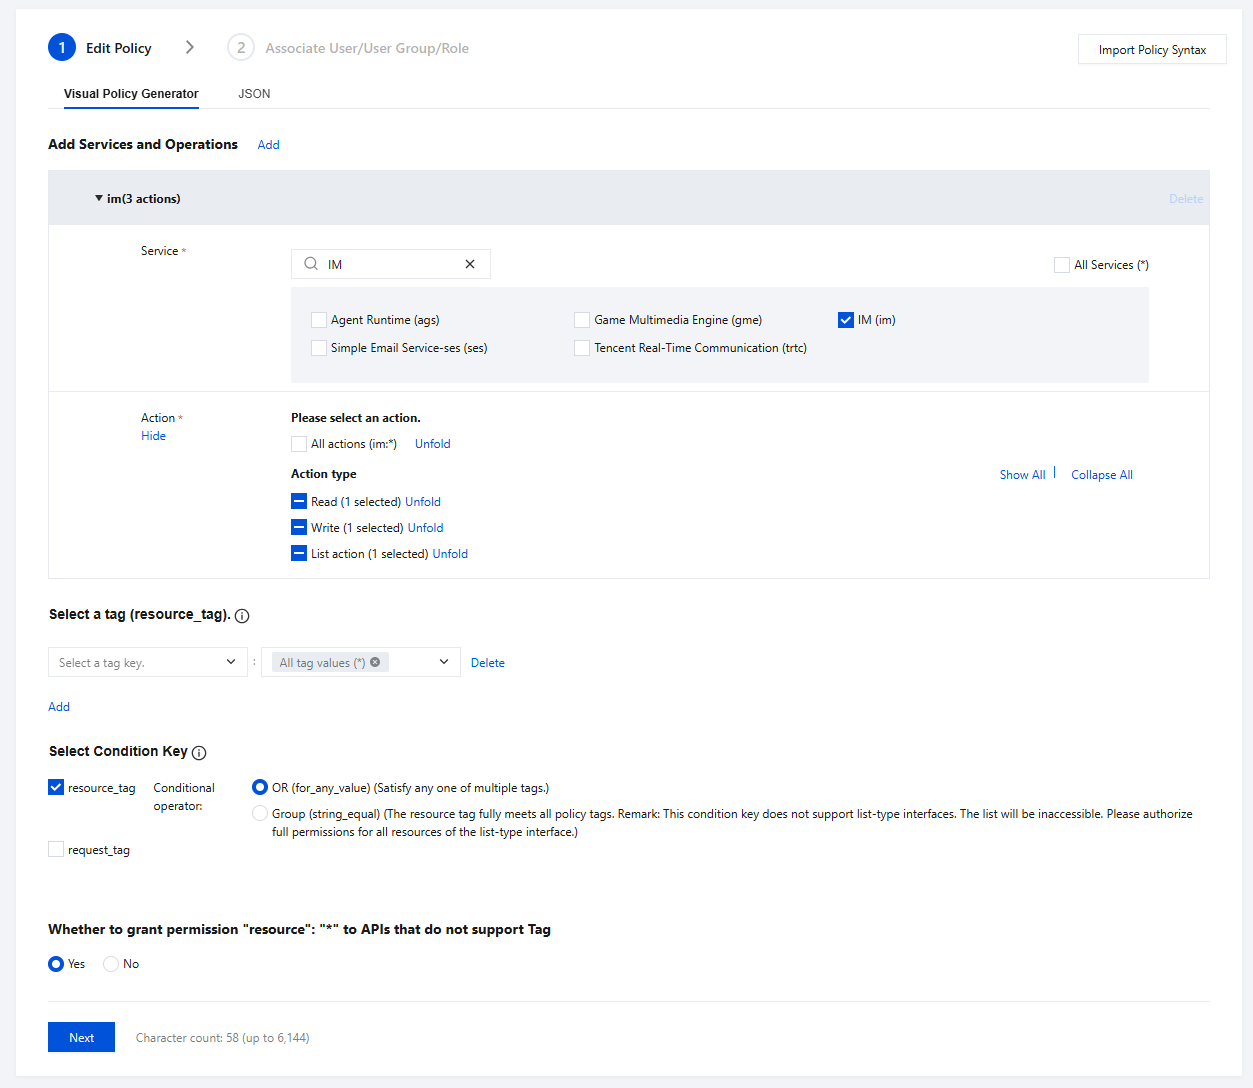
Task: Switch to the JSON tab
Action: 254,94
